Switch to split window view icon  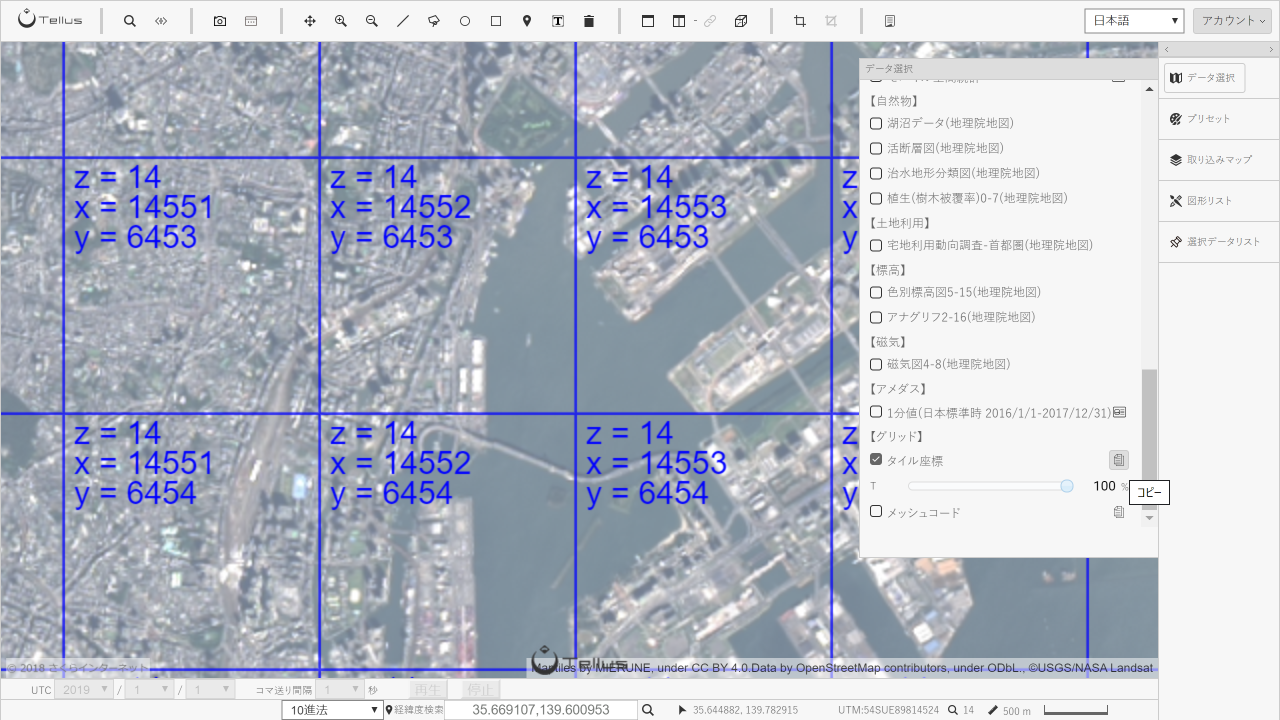(680, 21)
